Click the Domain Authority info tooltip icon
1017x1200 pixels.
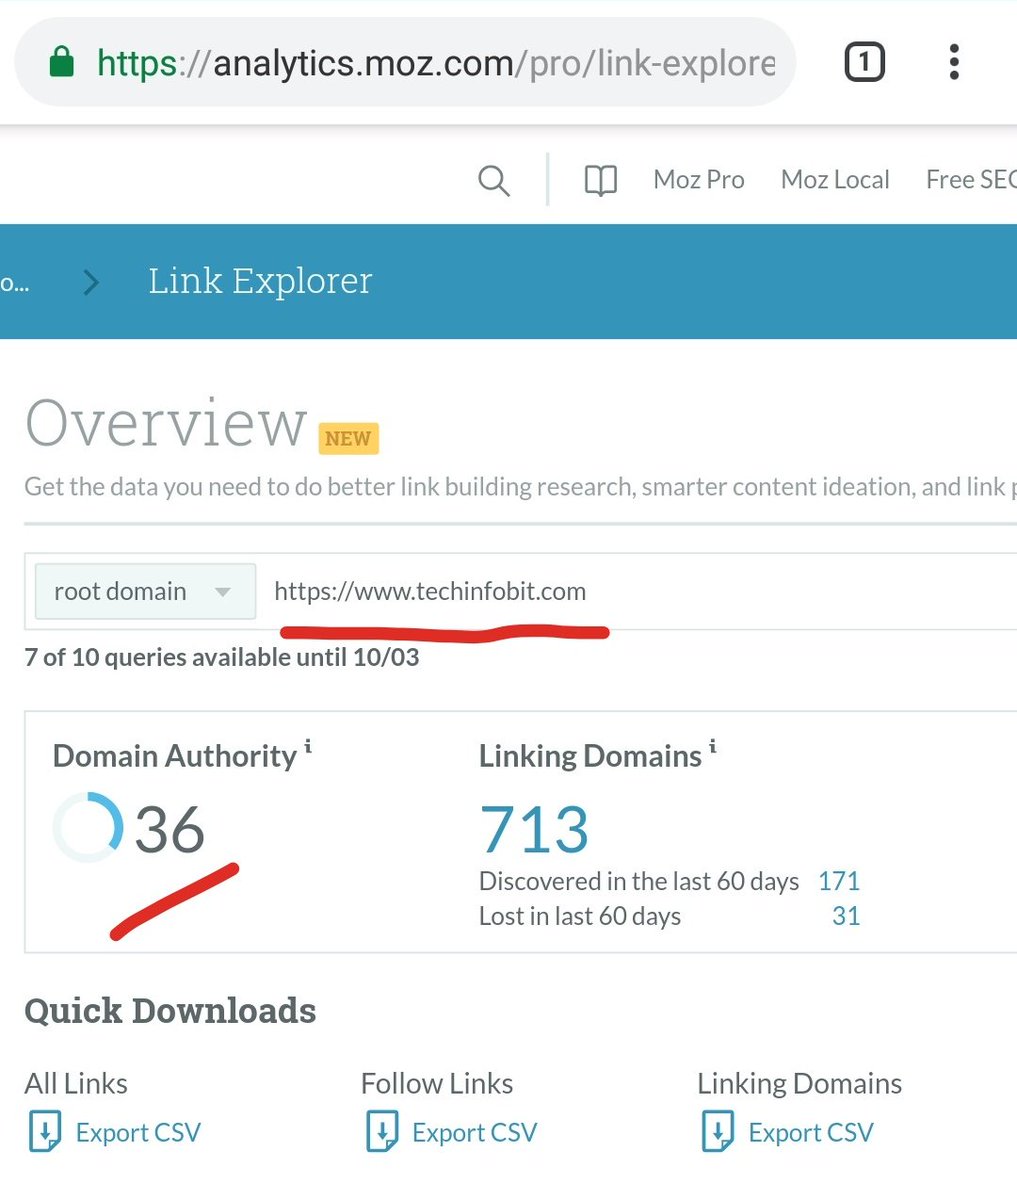tap(309, 747)
